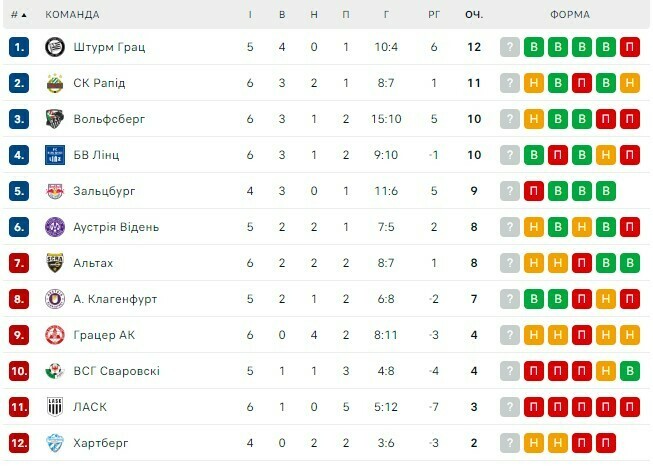
Task: Sort by КОМАНДА team column header
Action: (x=73, y=15)
